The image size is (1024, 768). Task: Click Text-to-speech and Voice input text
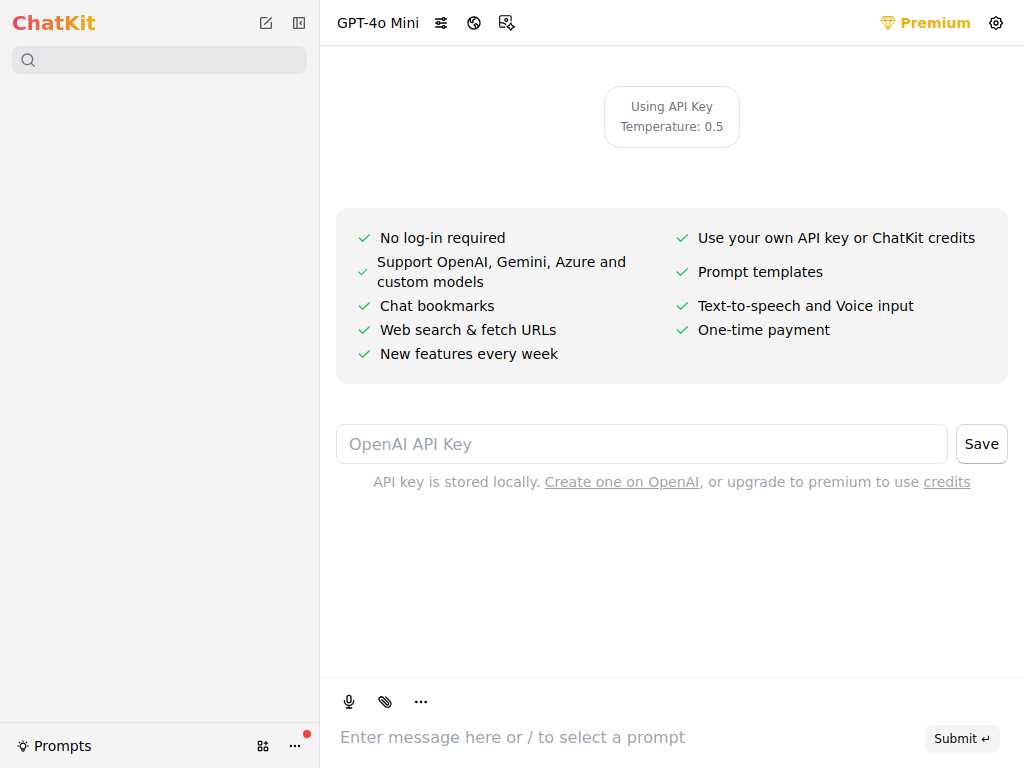pyautogui.click(x=805, y=306)
